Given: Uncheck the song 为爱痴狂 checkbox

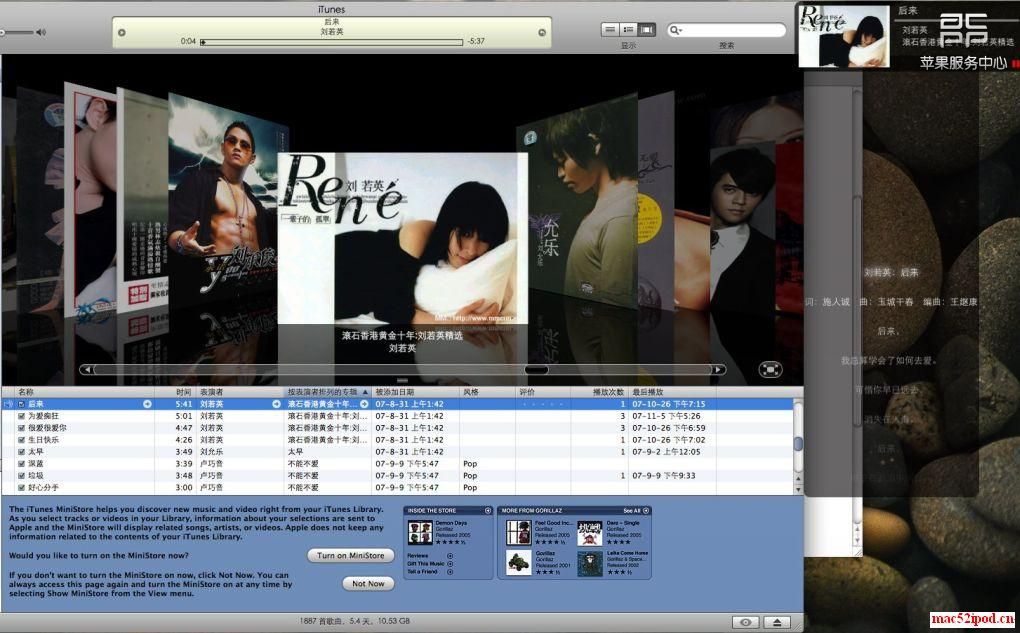Looking at the screenshot, I should point(21,416).
